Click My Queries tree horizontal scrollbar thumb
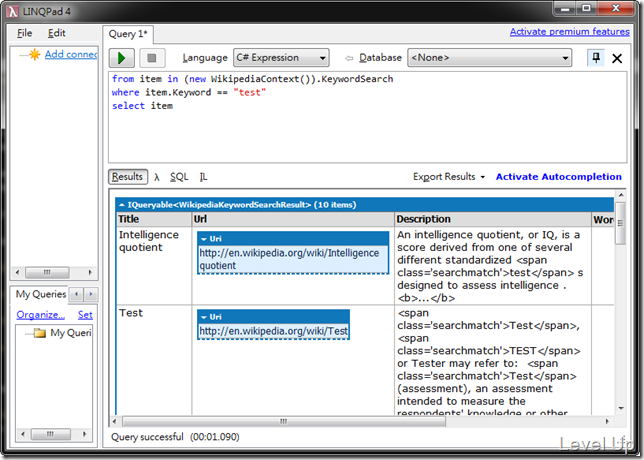The width and height of the screenshot is (644, 460). pos(50,434)
